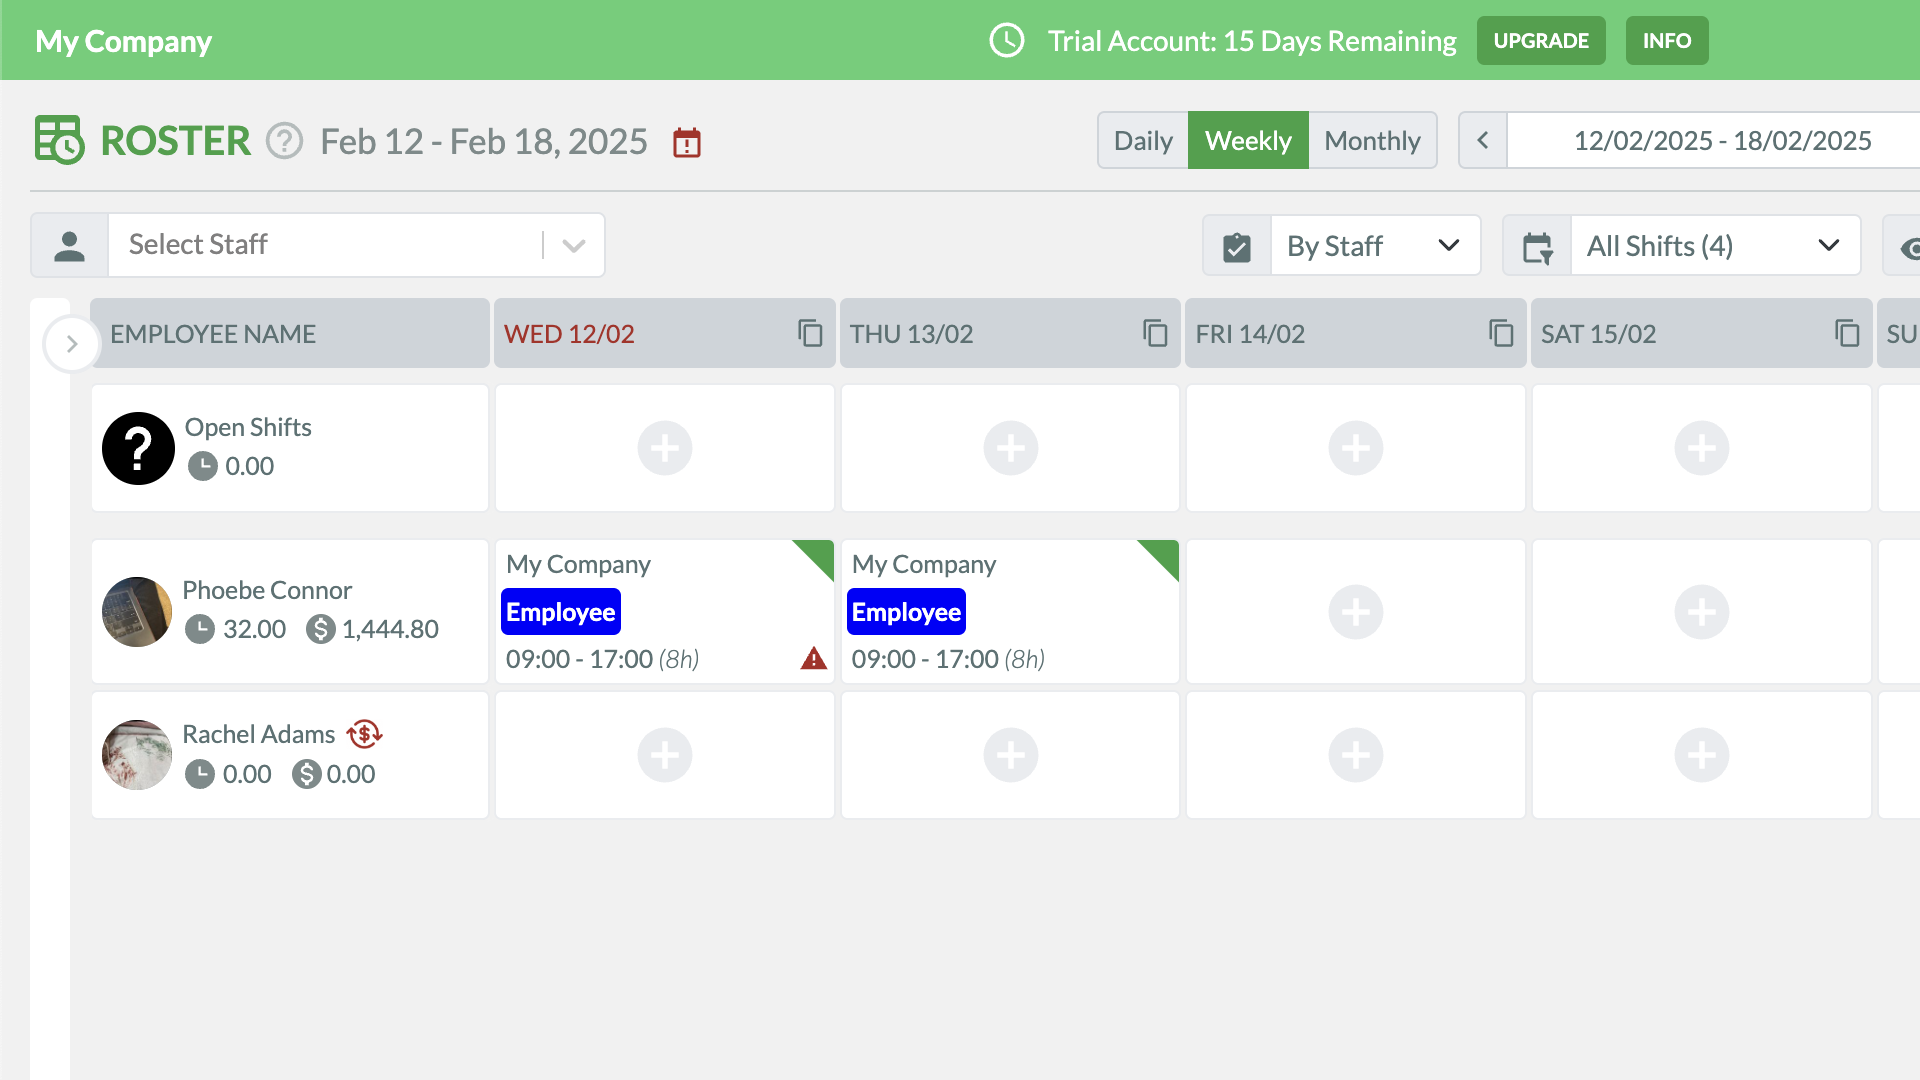The height and width of the screenshot is (1080, 1920).
Task: Expand the left side panel with the chevron arrow
Action: [71, 344]
